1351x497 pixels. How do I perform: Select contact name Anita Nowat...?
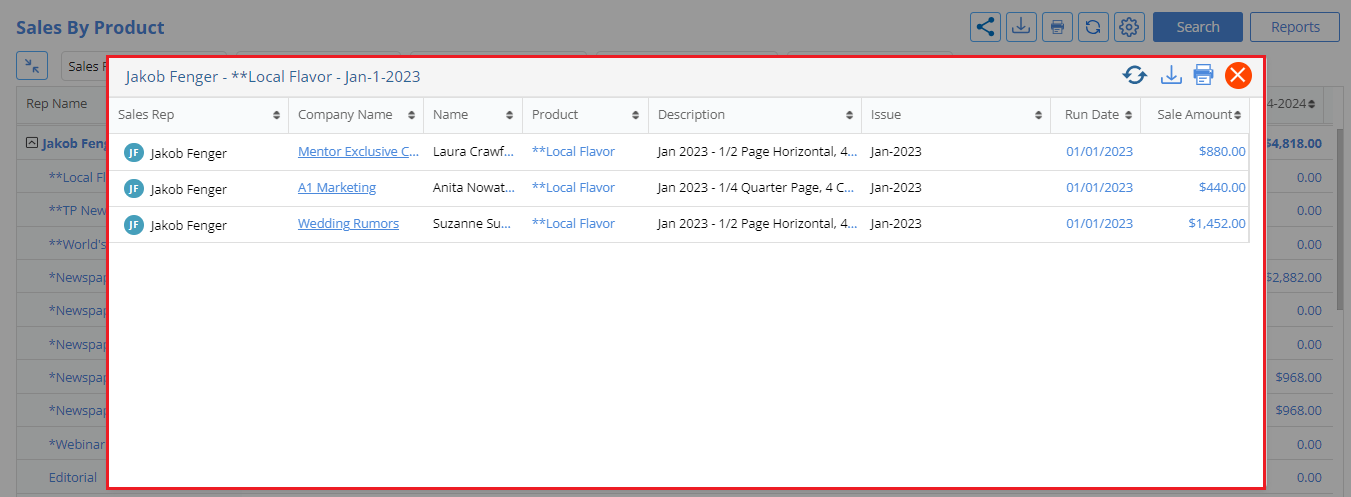coord(474,188)
